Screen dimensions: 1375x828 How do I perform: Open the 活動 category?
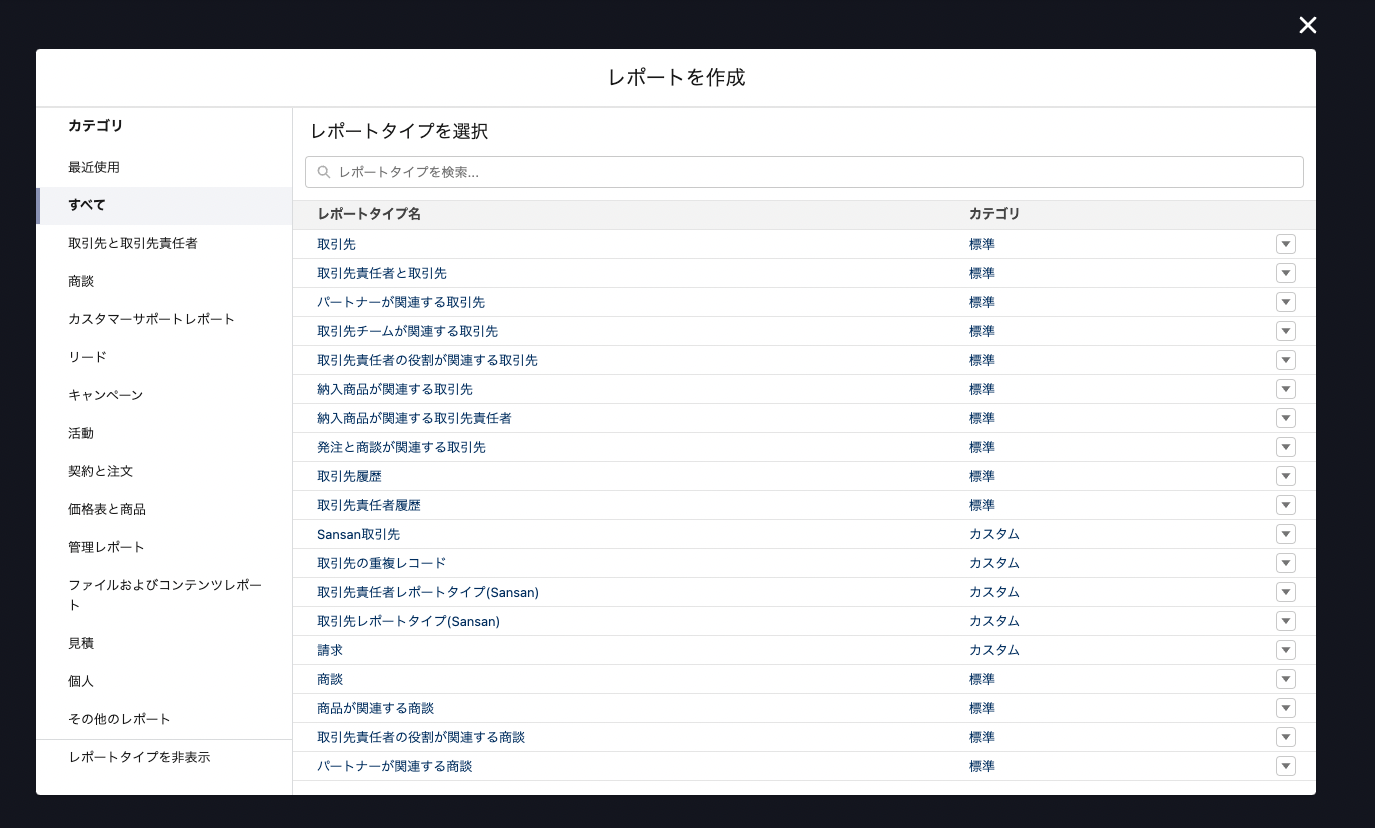(164, 433)
